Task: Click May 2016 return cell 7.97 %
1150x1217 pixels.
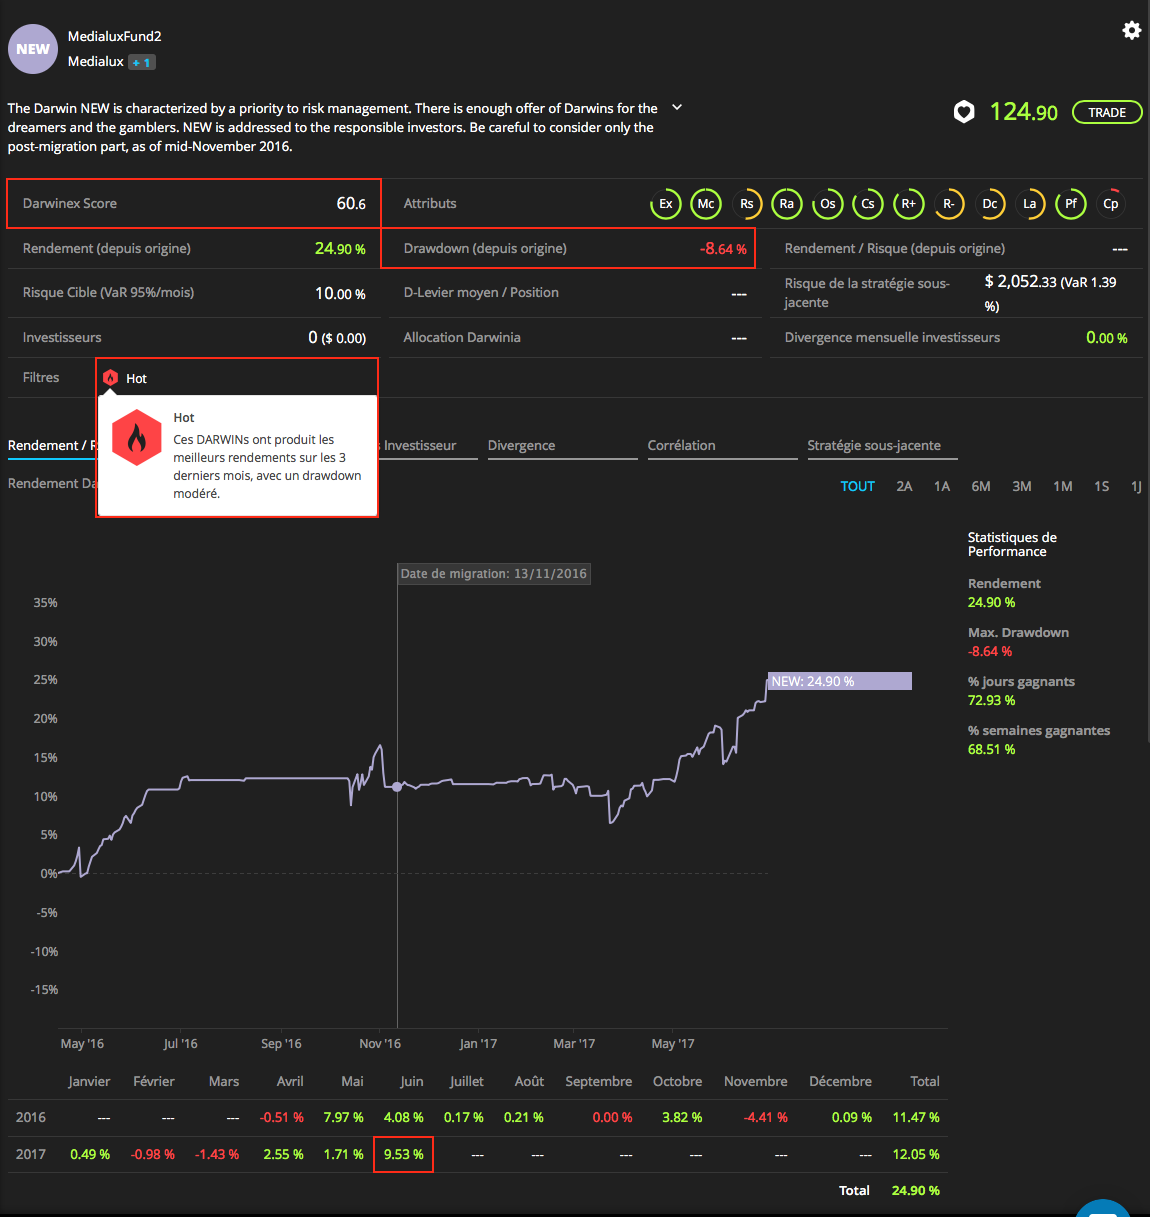Action: [x=343, y=1117]
